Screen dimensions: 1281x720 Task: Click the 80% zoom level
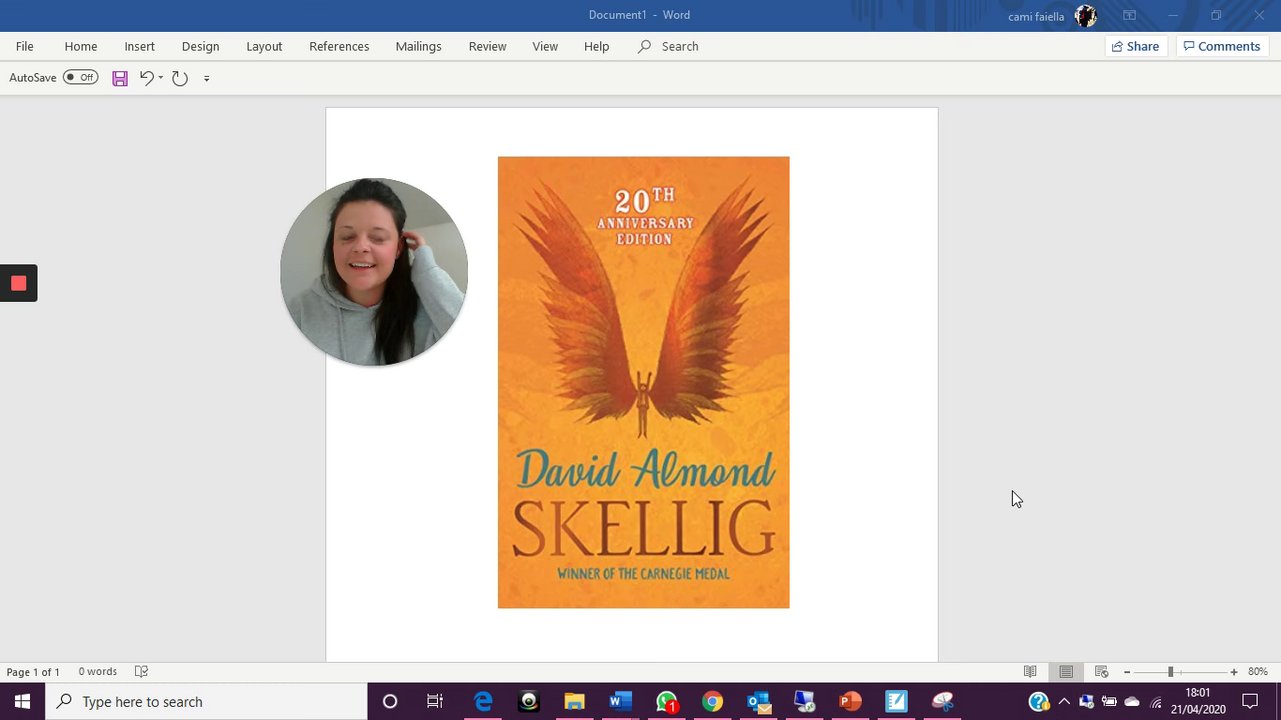[x=1258, y=672]
